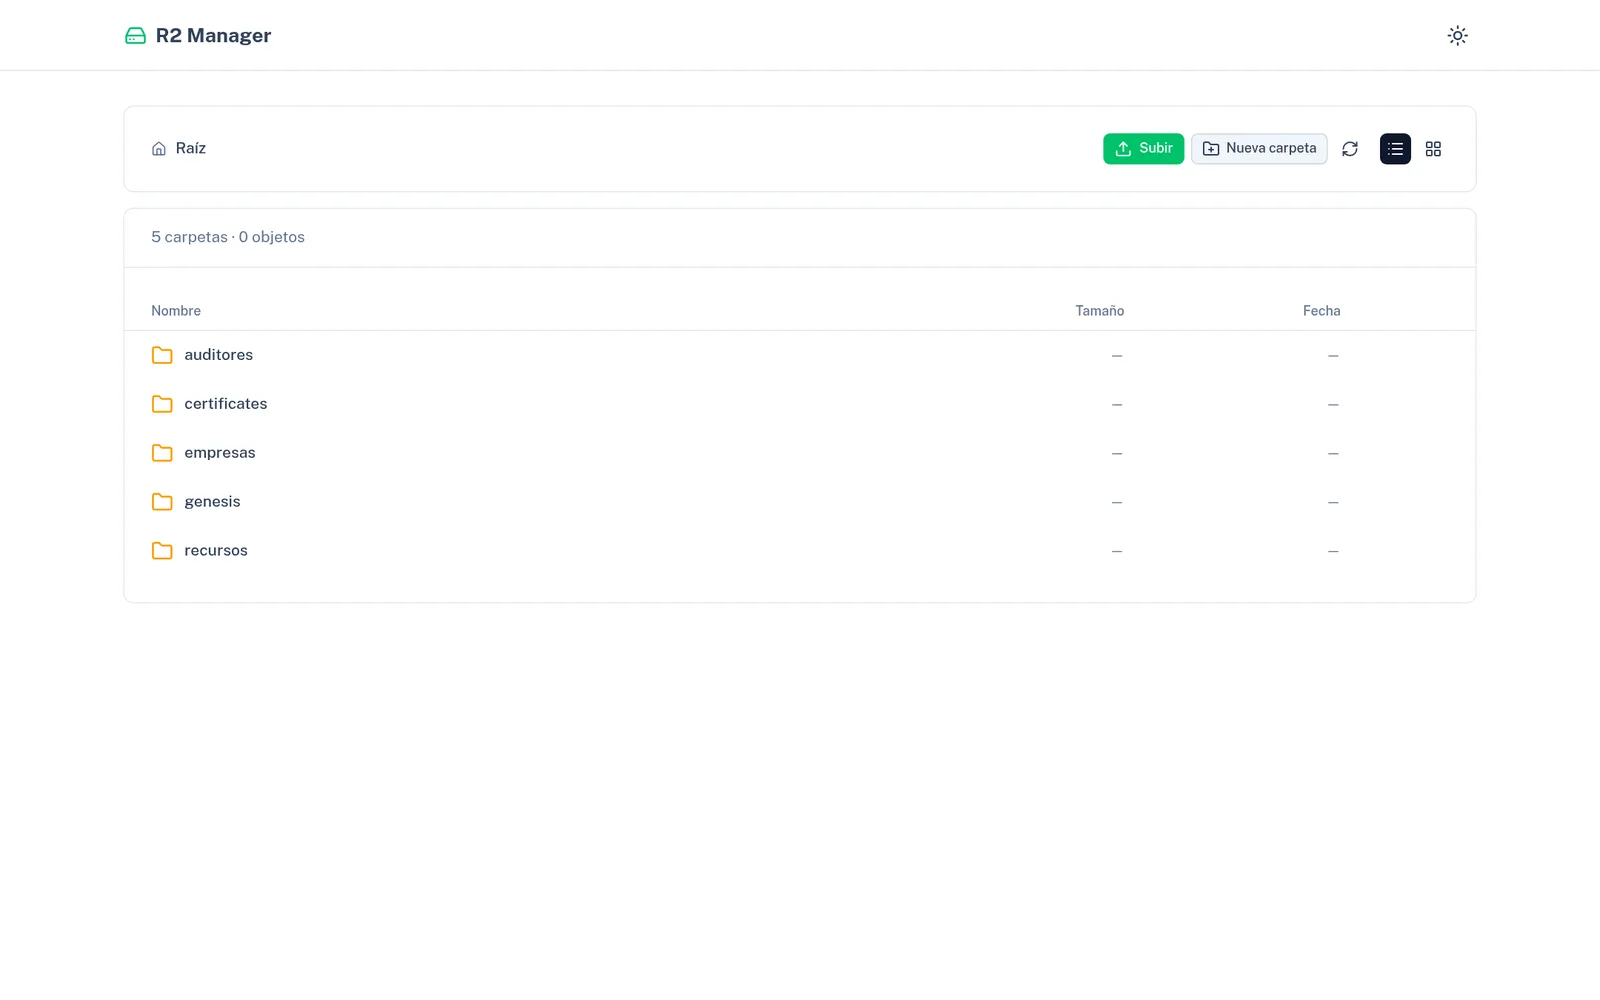Open the recursos folder name
This screenshot has width=1600, height=1000.
click(x=216, y=551)
